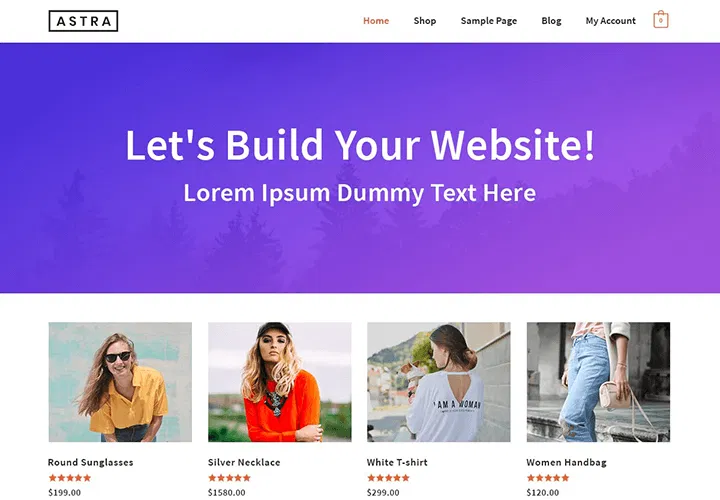Open the White T-shirt product image

point(439,382)
